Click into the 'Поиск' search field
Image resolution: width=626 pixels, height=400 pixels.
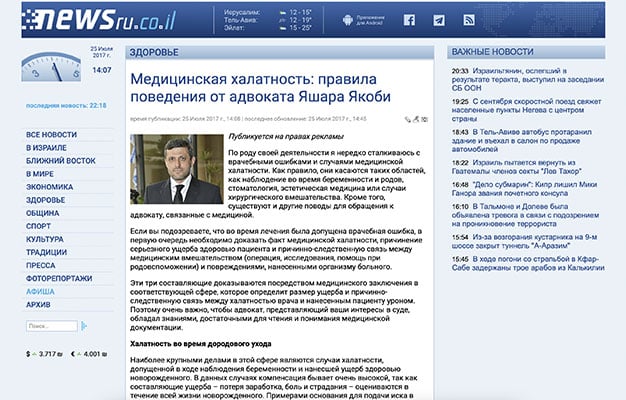point(51,326)
